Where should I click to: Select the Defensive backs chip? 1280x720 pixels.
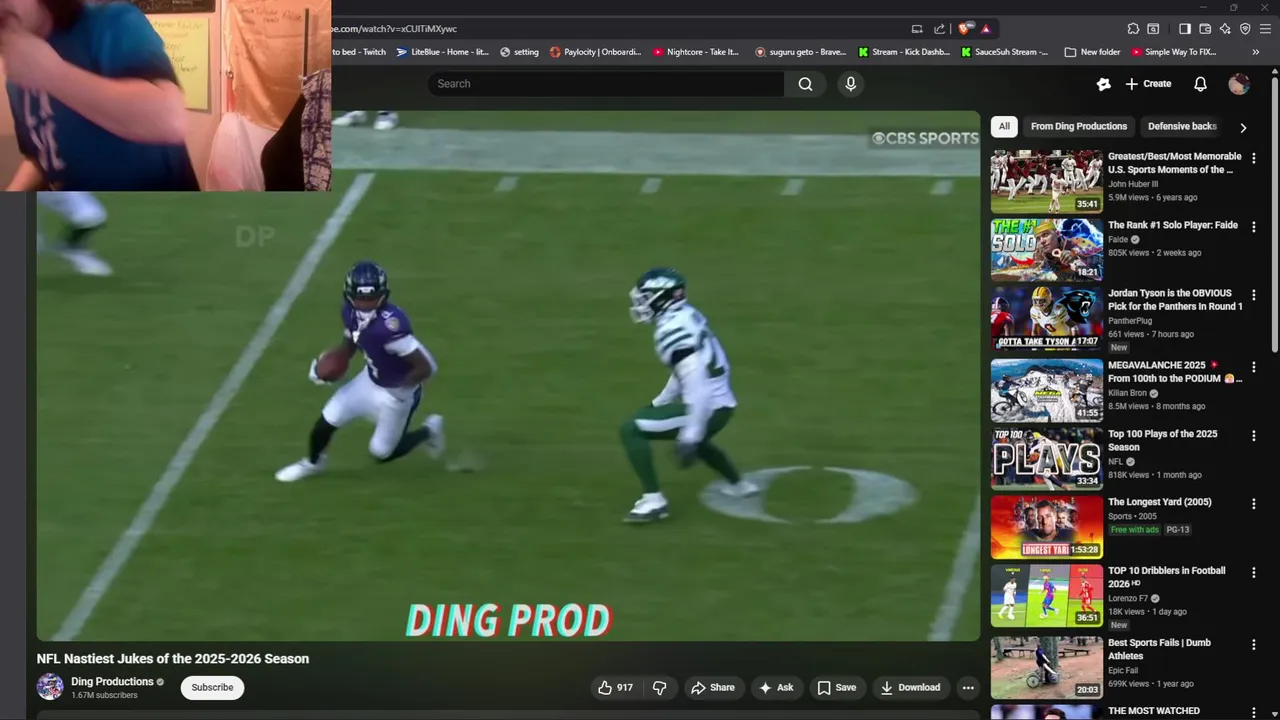pyautogui.click(x=1182, y=126)
